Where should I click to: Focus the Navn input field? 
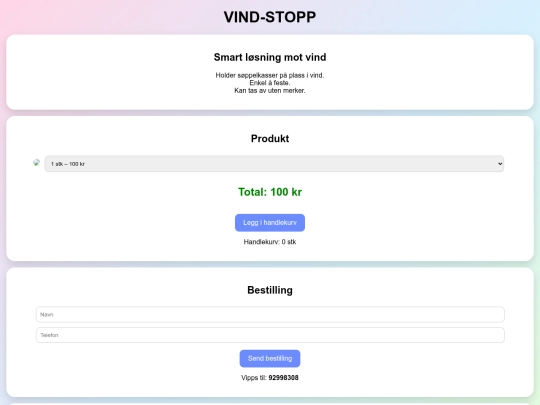coord(270,314)
